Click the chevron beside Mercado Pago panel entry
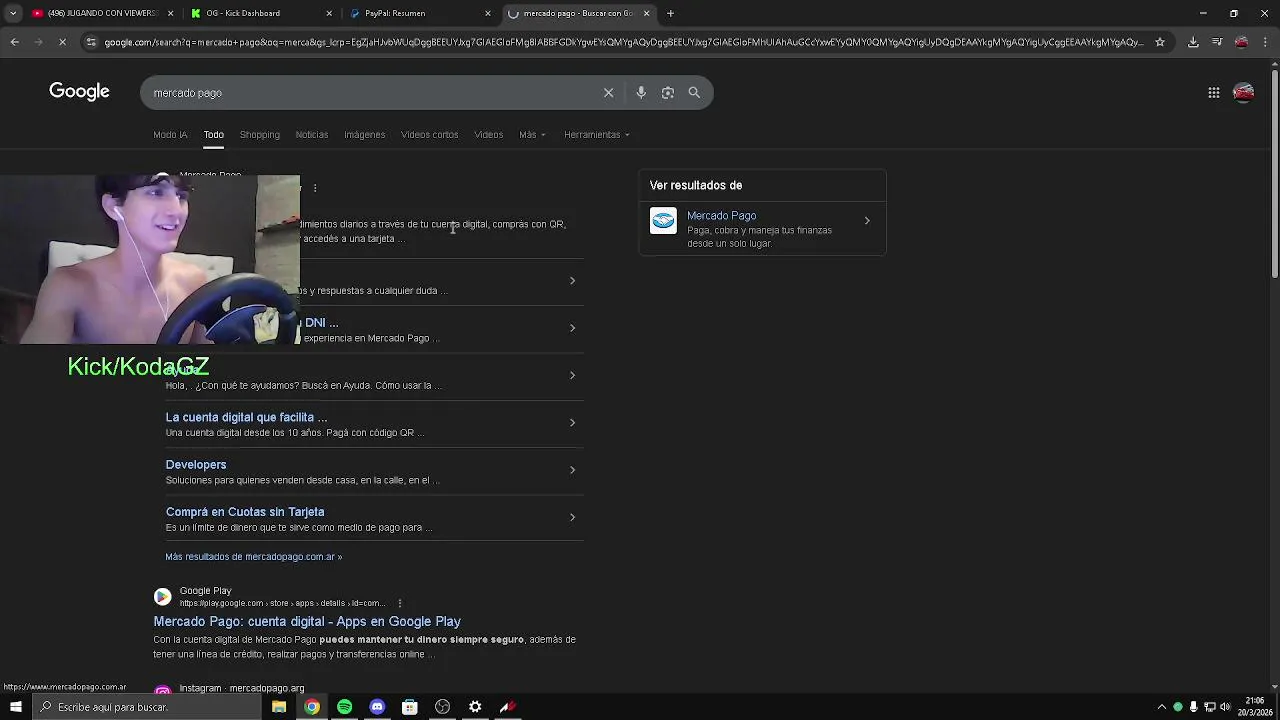The width and height of the screenshot is (1280, 720). (867, 221)
